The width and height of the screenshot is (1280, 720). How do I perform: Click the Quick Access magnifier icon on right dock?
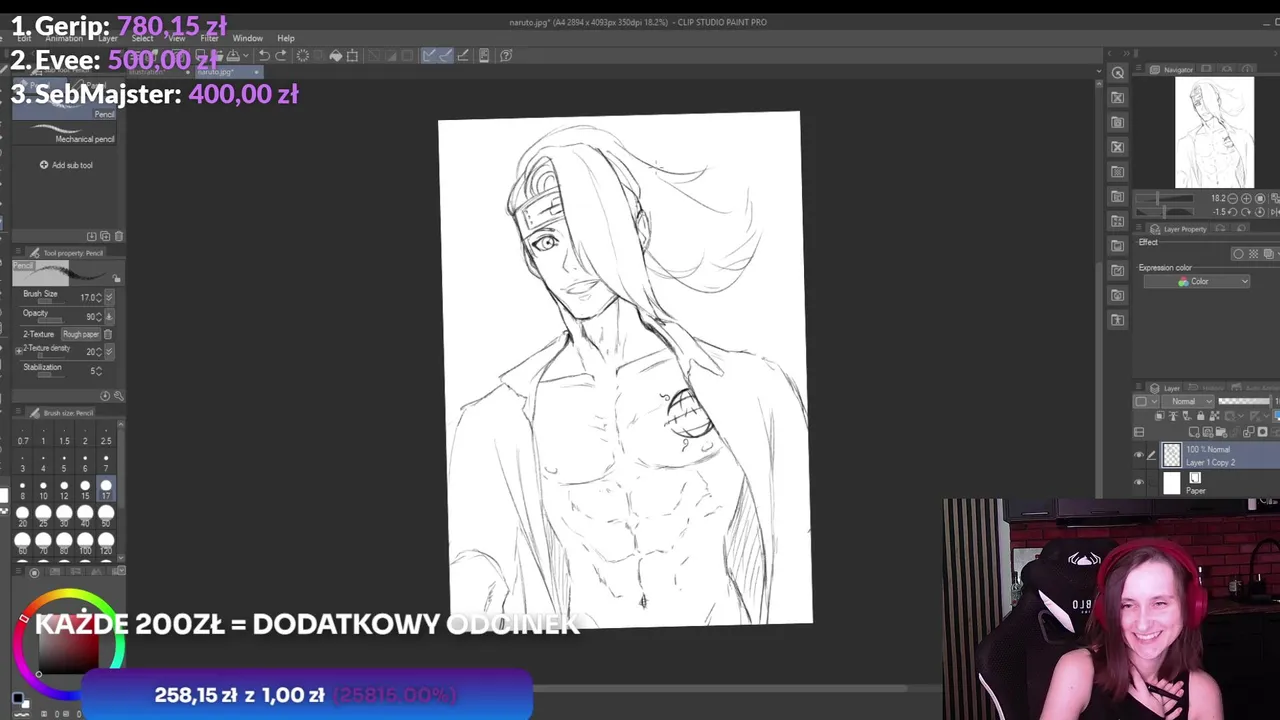click(x=1118, y=73)
